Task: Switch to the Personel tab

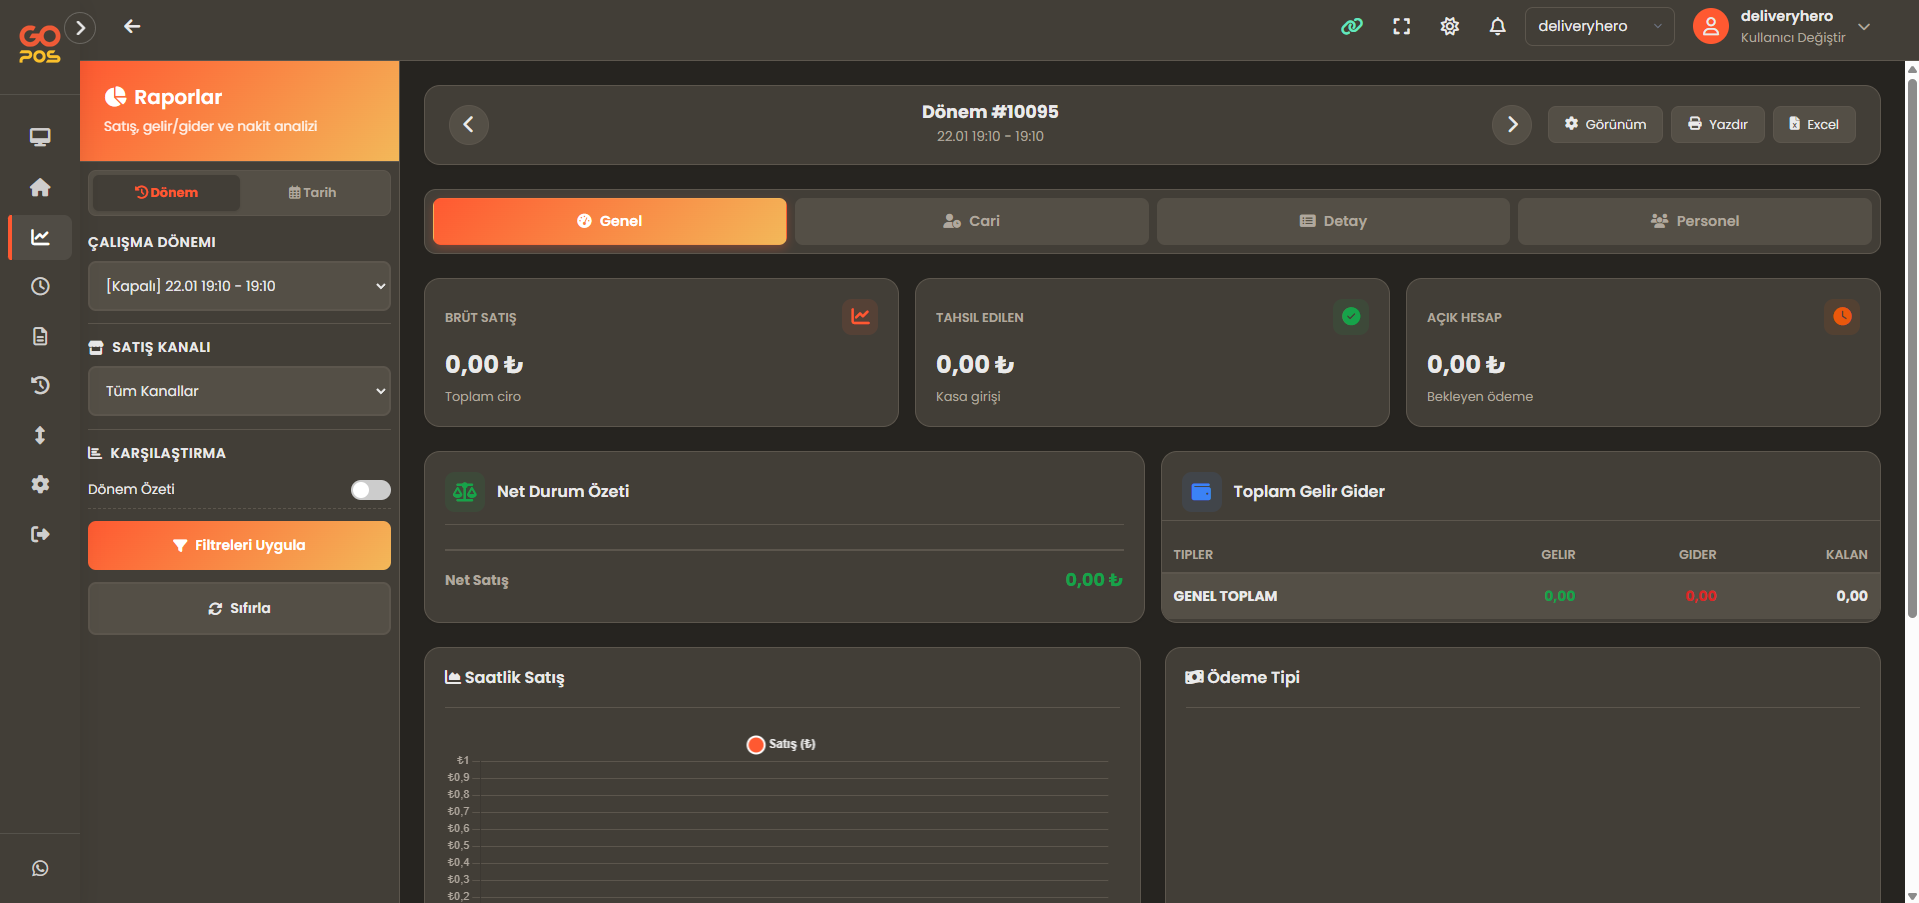Action: coord(1695,221)
